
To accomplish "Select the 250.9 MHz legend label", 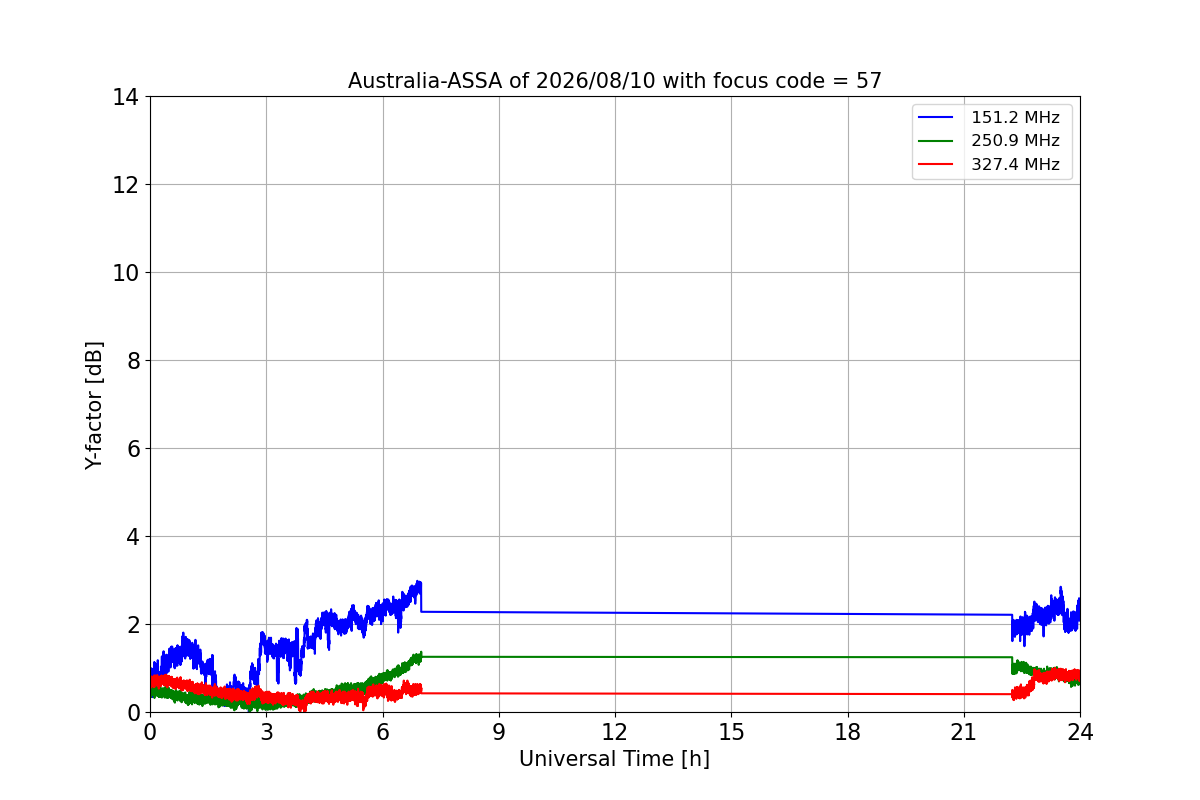I will (x=1015, y=141).
